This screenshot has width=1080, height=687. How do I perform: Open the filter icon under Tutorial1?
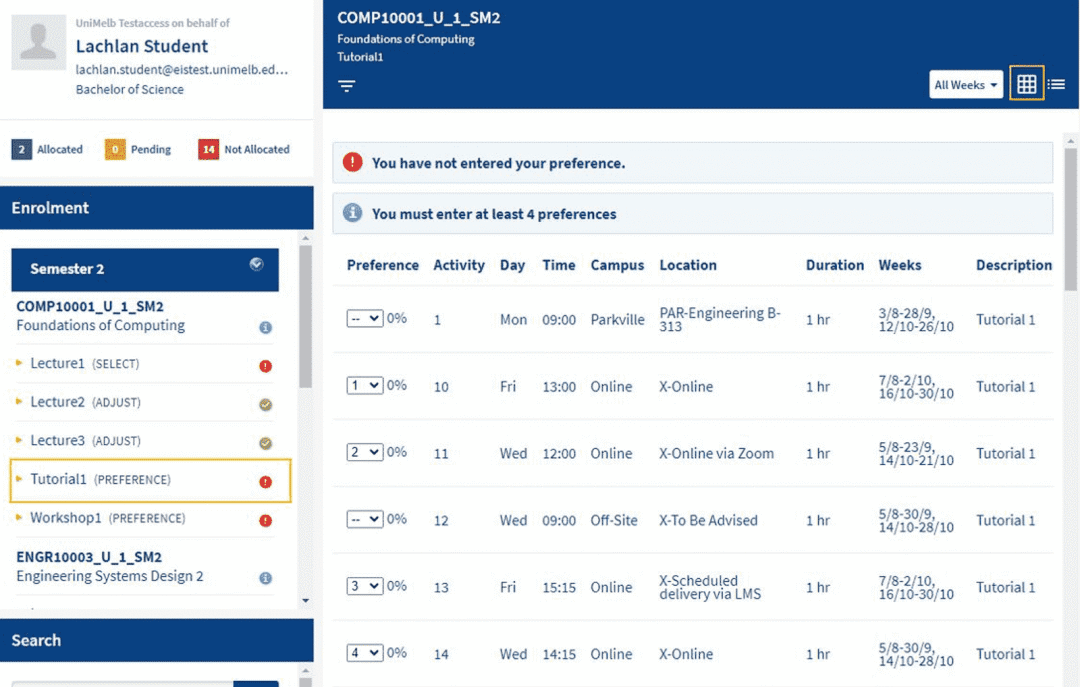[x=346, y=85]
